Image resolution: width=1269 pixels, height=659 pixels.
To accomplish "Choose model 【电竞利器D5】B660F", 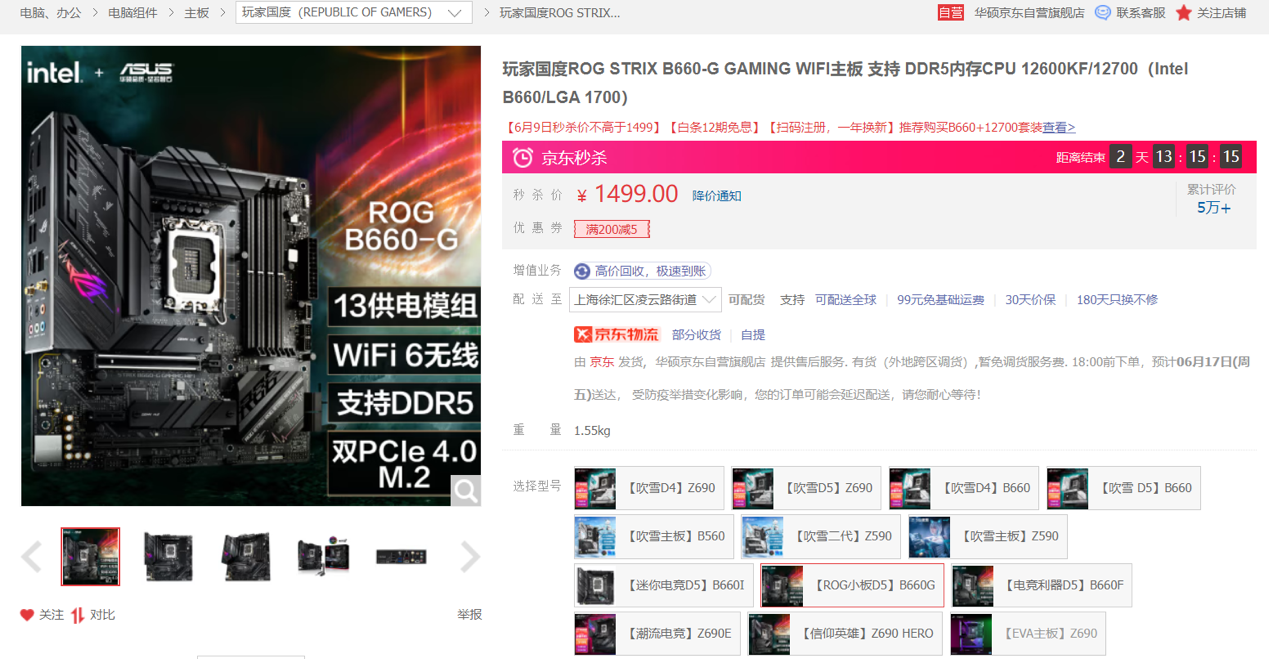I will (1041, 586).
